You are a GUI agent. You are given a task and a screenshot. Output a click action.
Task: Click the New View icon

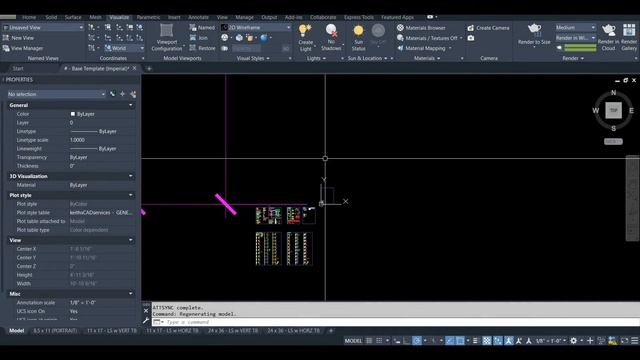6,38
